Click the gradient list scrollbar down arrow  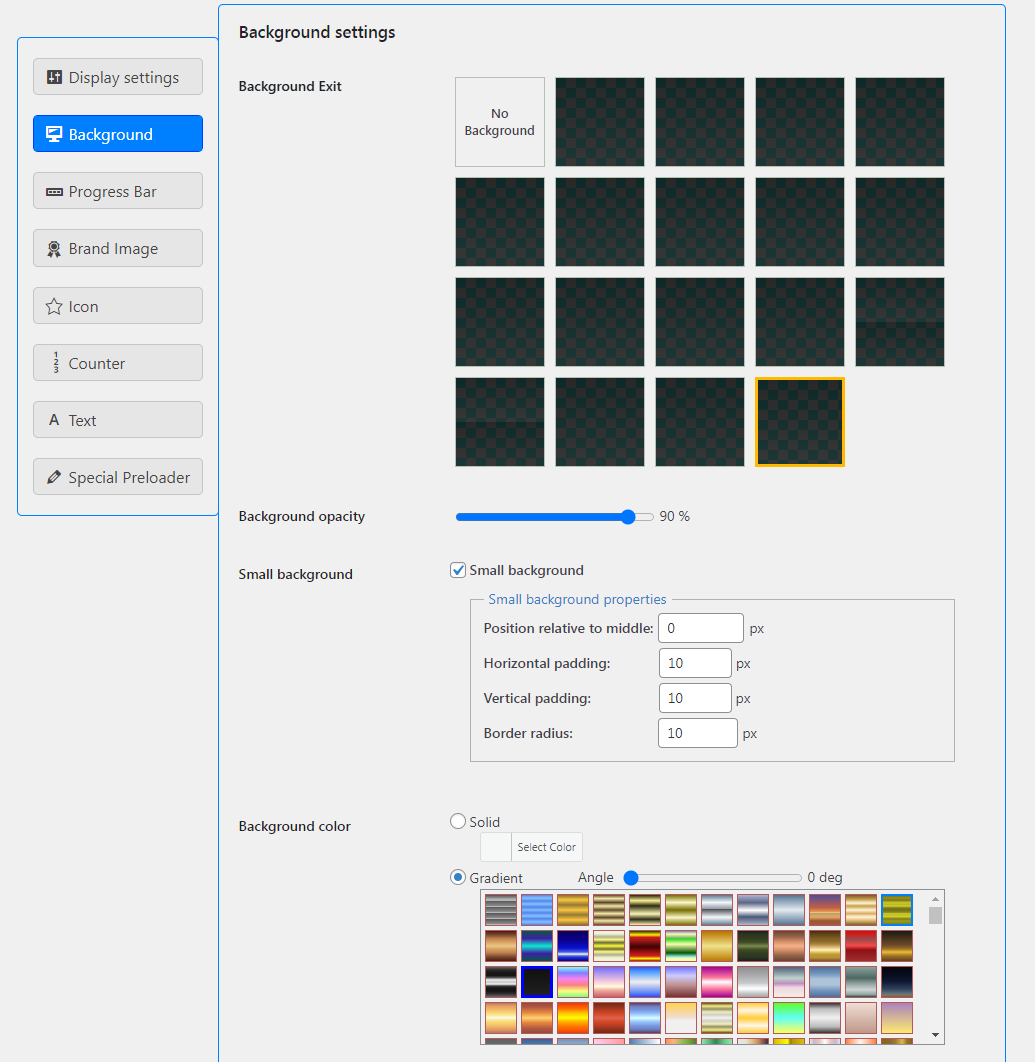coord(935,1034)
